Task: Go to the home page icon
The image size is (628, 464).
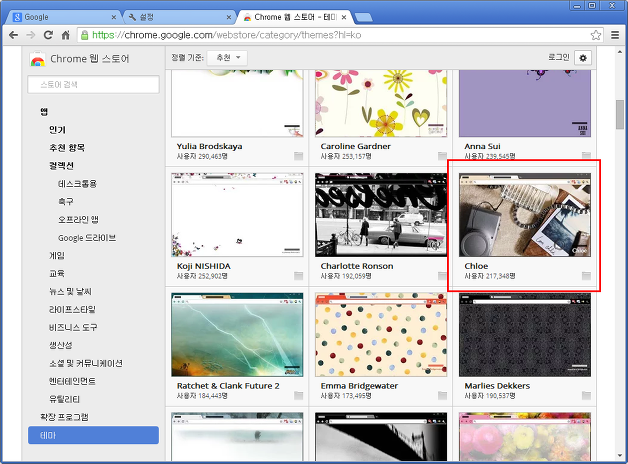Action: (65, 35)
